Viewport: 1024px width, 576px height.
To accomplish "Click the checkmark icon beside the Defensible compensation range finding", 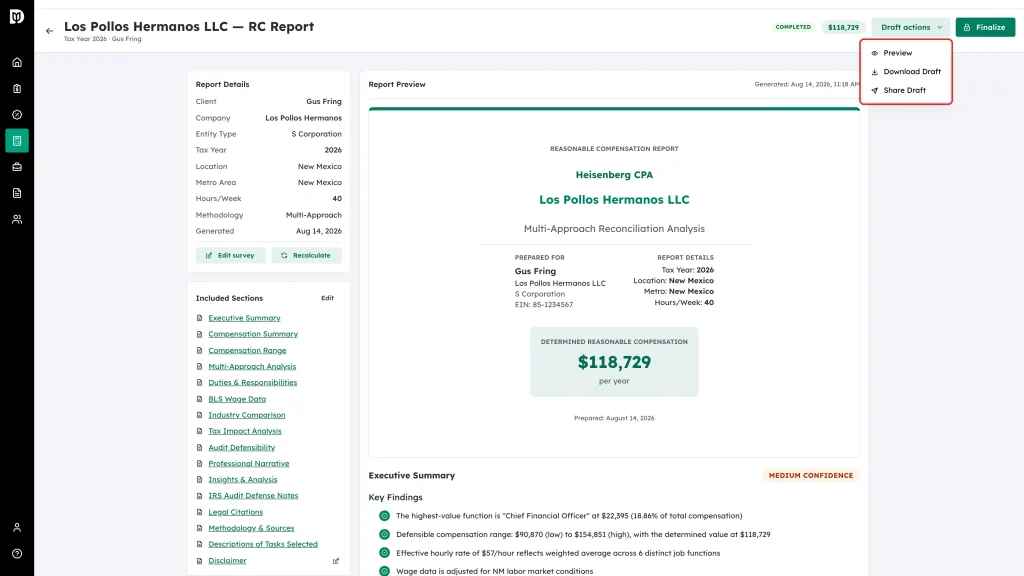I will [384, 534].
